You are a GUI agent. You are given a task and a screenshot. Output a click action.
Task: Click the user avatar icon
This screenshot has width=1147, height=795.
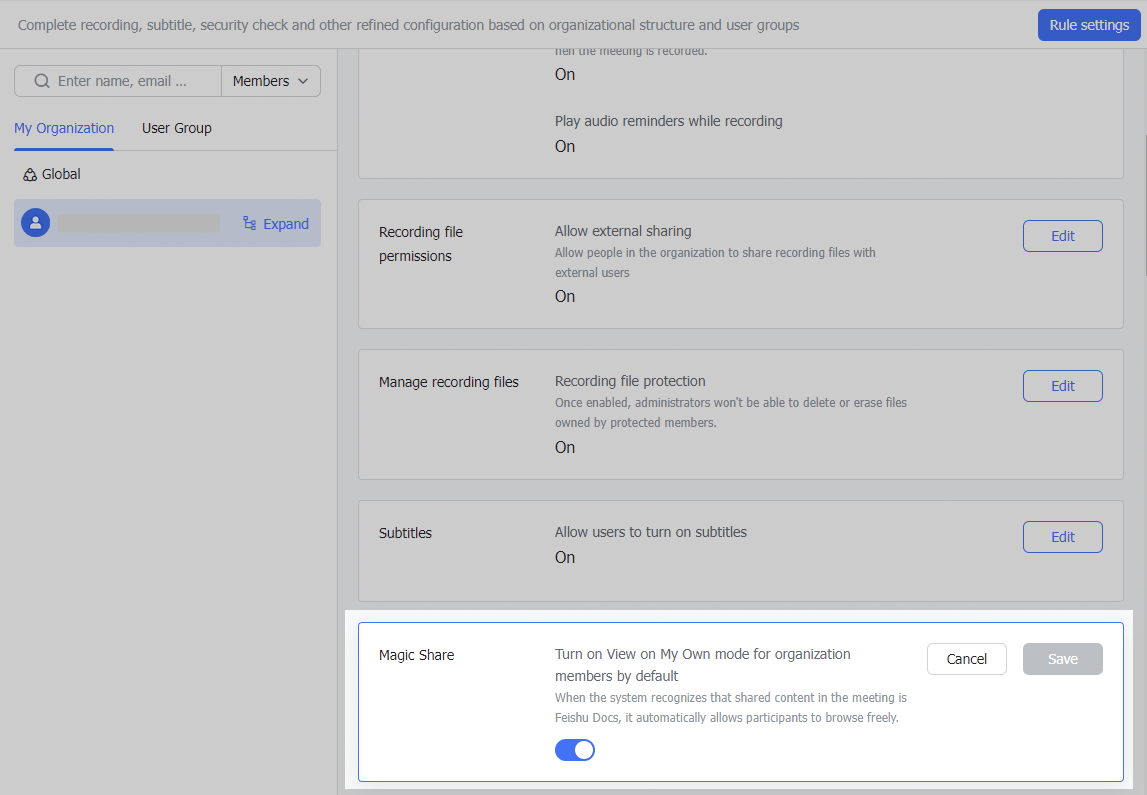pyautogui.click(x=35, y=223)
